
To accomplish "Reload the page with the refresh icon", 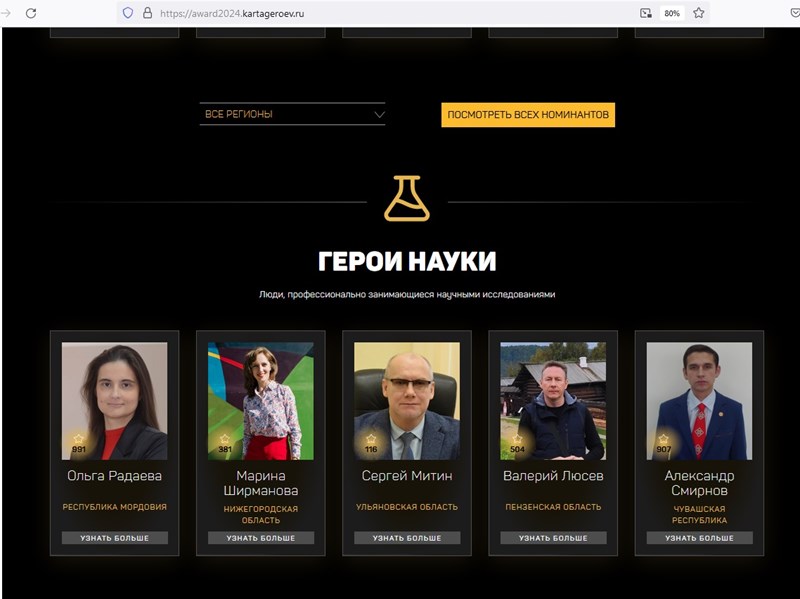I will (31, 13).
